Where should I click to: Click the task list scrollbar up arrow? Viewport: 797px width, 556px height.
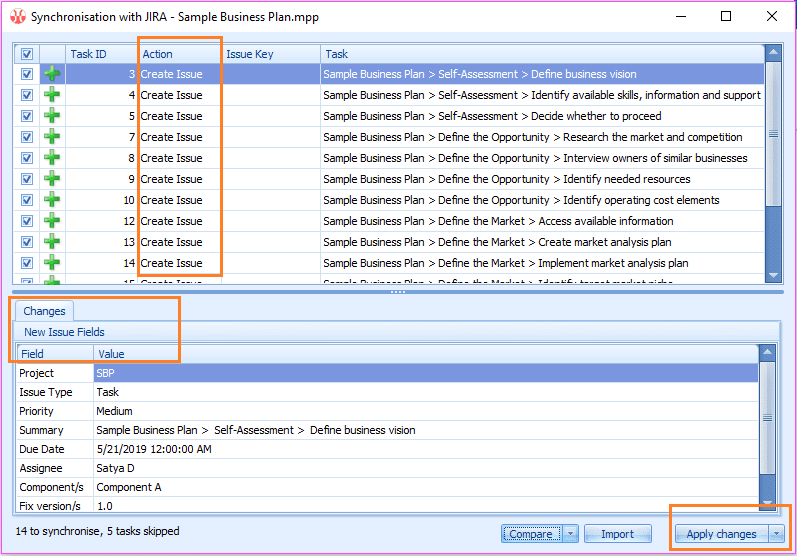pyautogui.click(x=773, y=52)
